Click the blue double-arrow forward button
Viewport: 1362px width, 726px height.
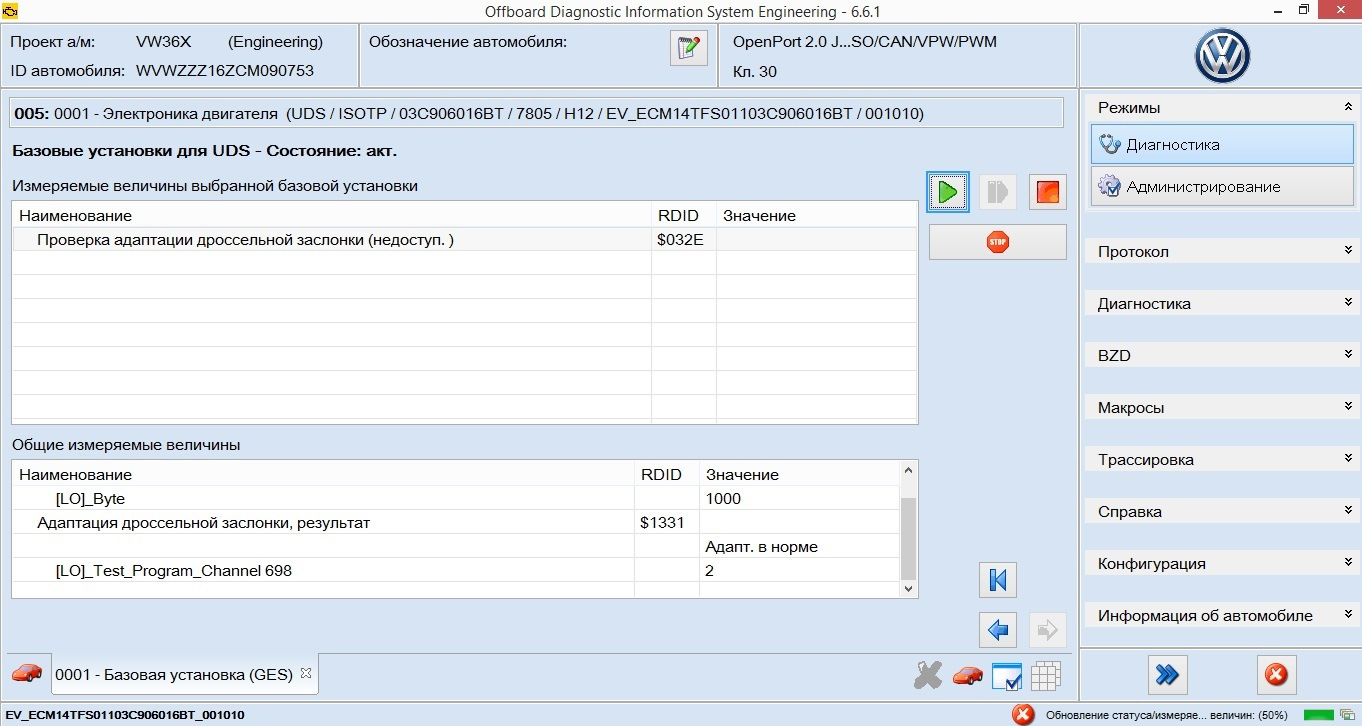(1166, 674)
